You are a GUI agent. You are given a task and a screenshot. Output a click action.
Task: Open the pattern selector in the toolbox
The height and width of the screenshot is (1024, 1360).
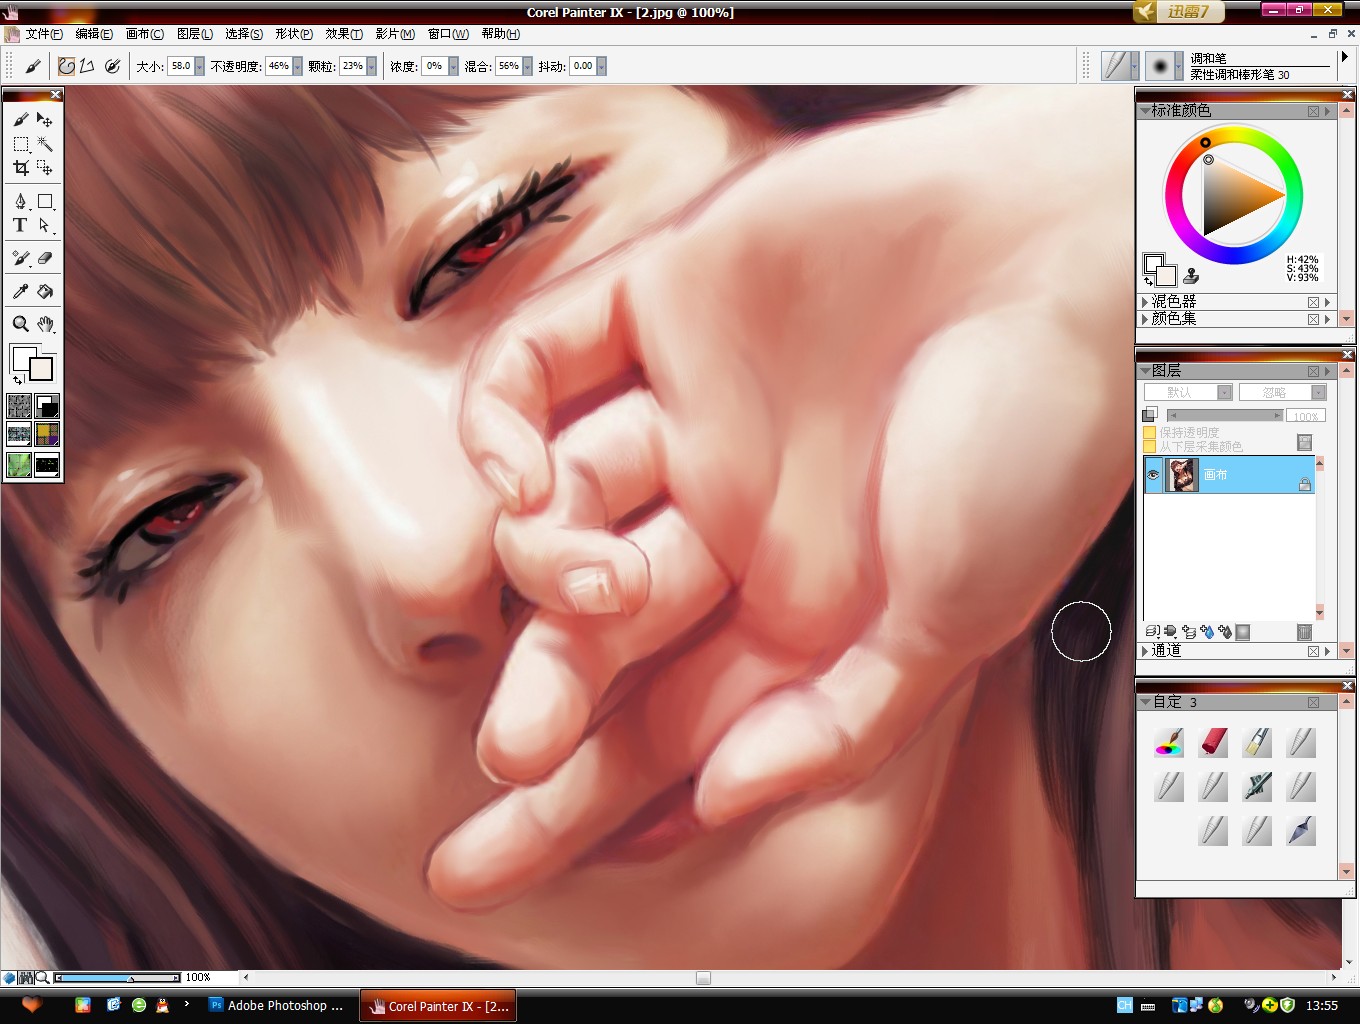coord(19,434)
